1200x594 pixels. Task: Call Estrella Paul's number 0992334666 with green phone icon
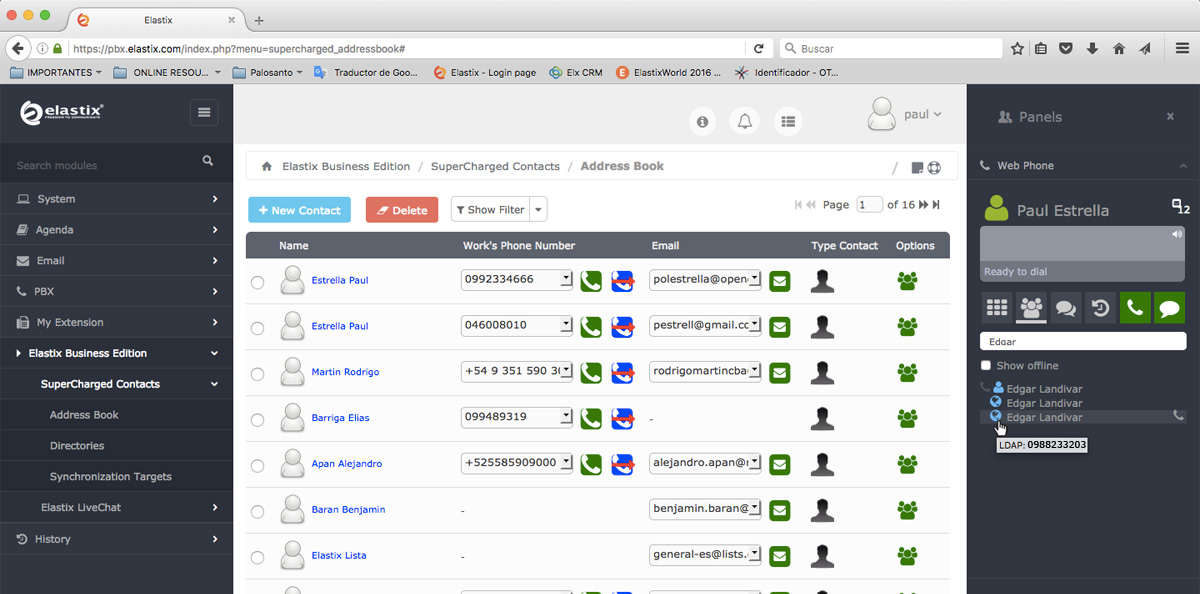click(x=591, y=280)
